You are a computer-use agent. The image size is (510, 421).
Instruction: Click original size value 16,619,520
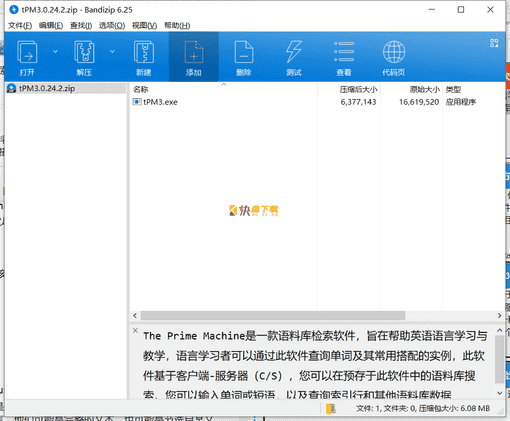(419, 102)
